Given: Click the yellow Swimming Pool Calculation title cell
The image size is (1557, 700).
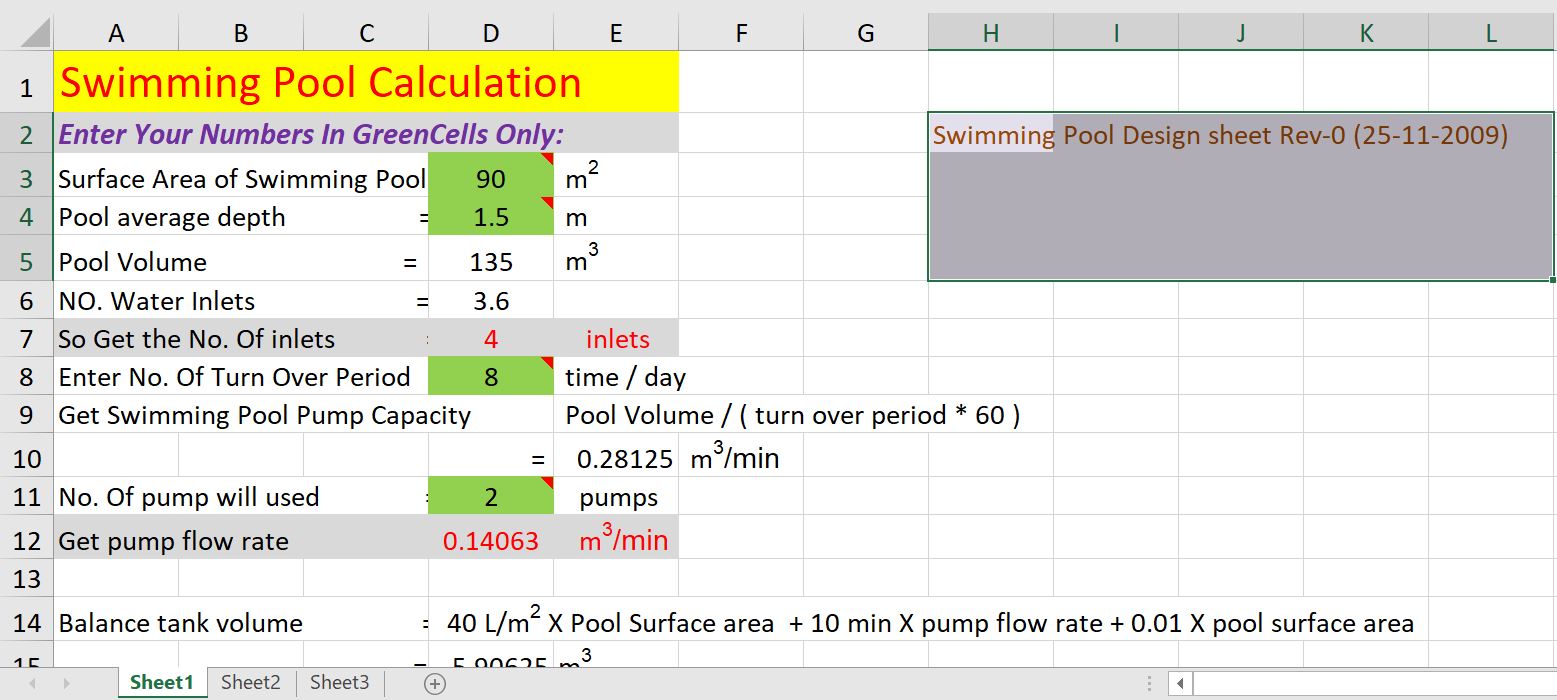Looking at the screenshot, I should click(x=320, y=82).
